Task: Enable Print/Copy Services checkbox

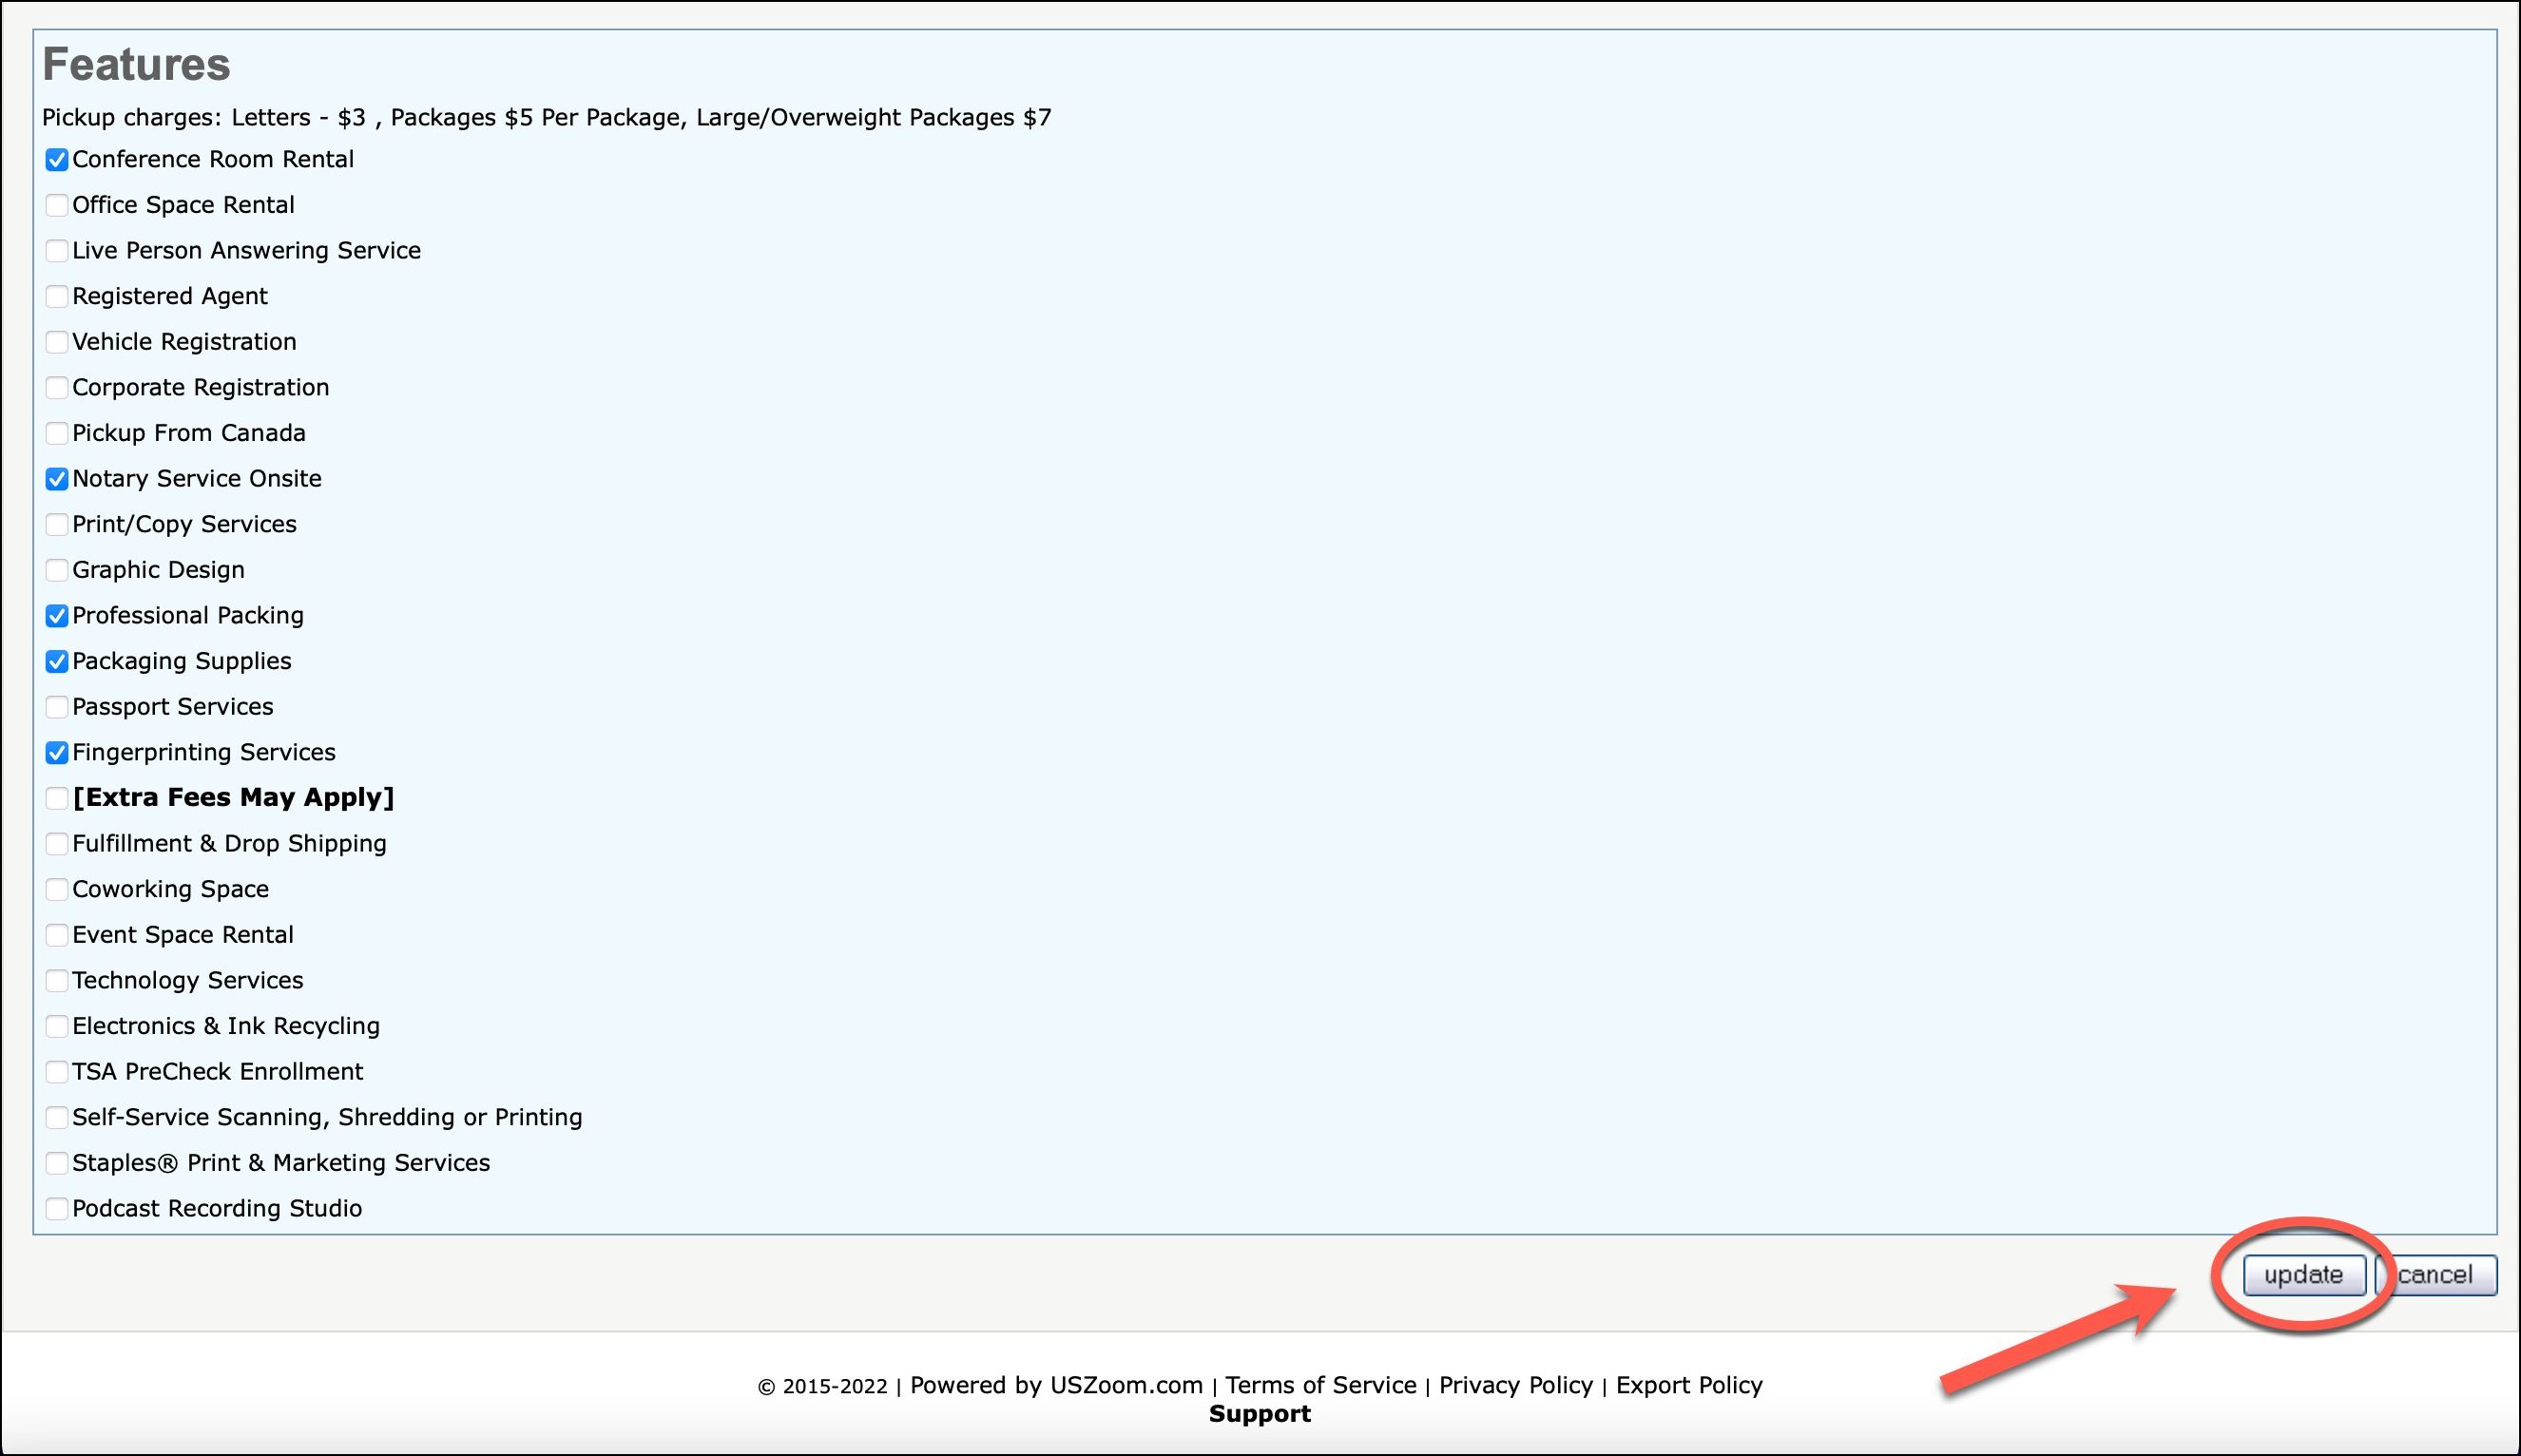Action: (57, 525)
